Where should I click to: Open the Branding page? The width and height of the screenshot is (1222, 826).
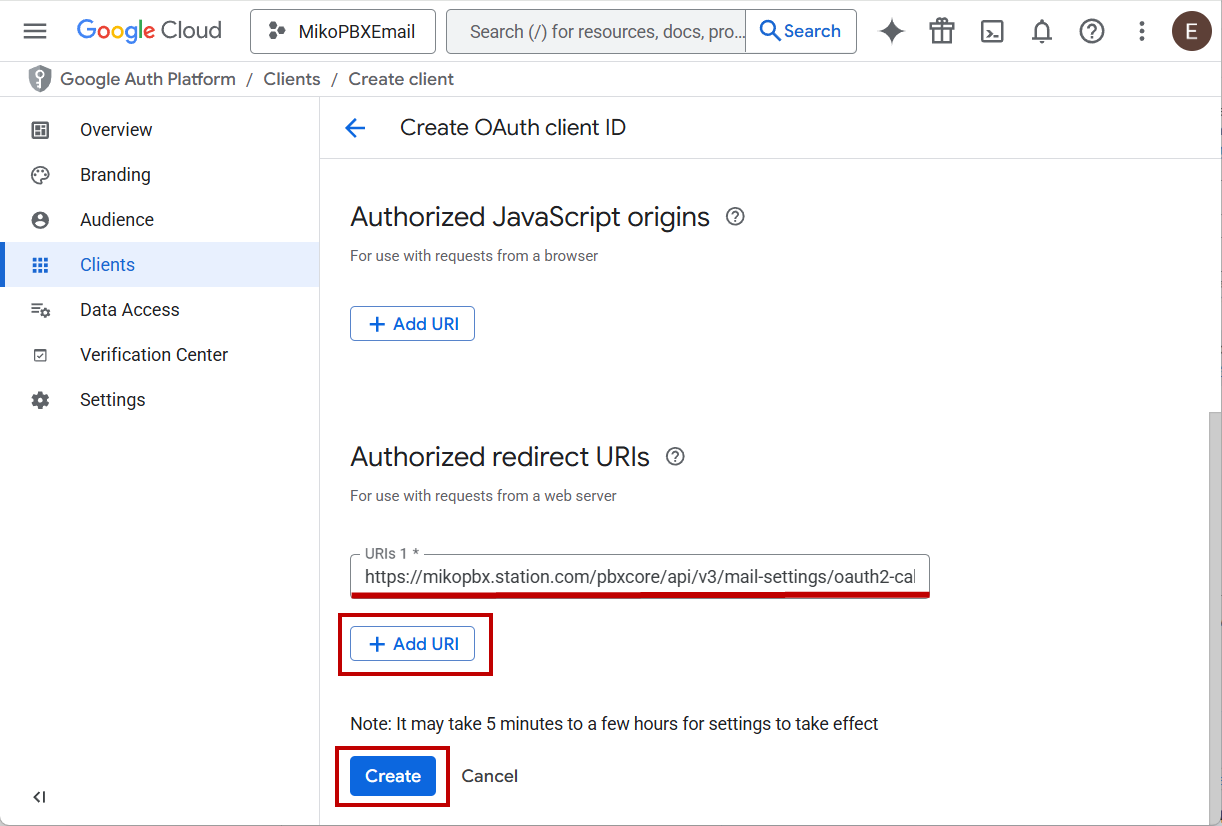(x=115, y=175)
